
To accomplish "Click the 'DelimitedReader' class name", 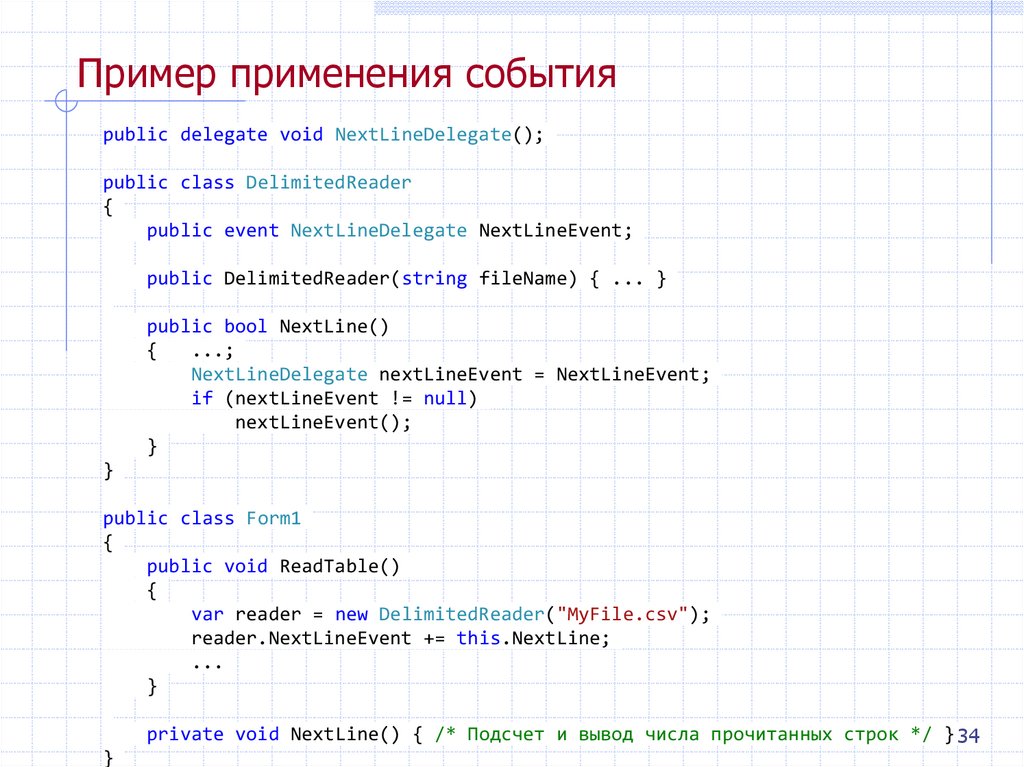I will [x=328, y=182].
